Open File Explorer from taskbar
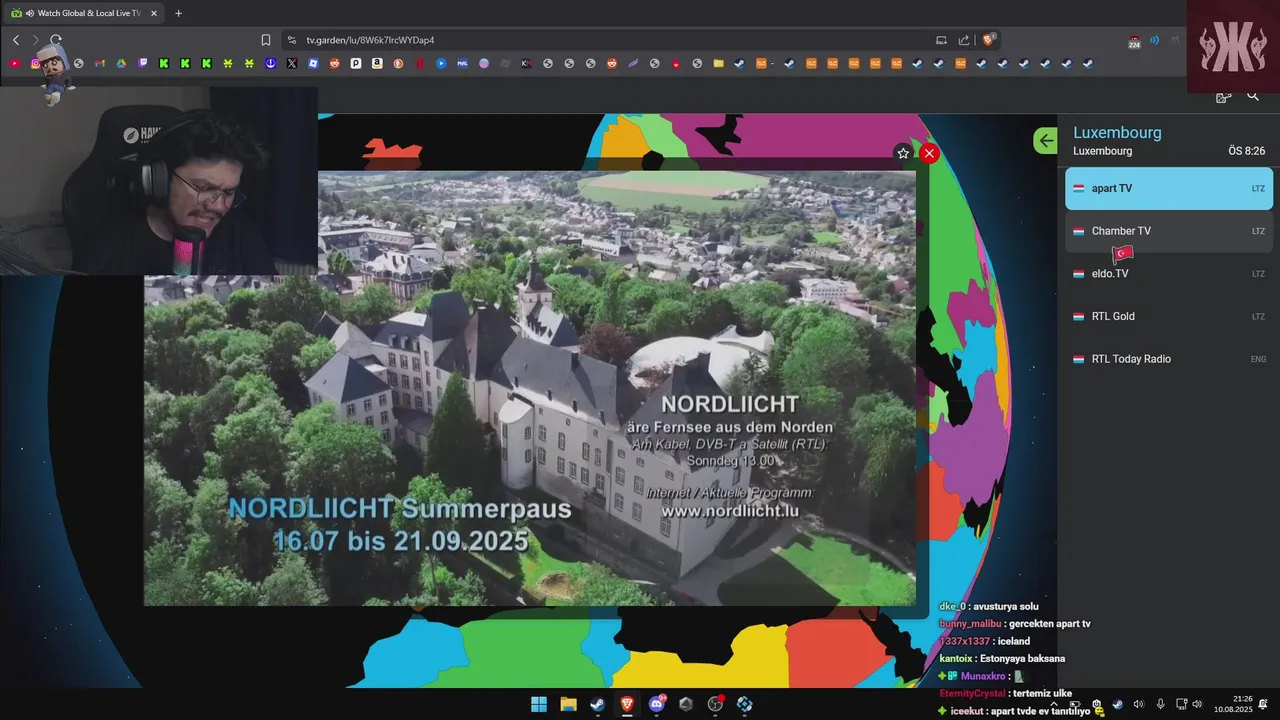Screen dimensions: 1280x720 pos(568,704)
